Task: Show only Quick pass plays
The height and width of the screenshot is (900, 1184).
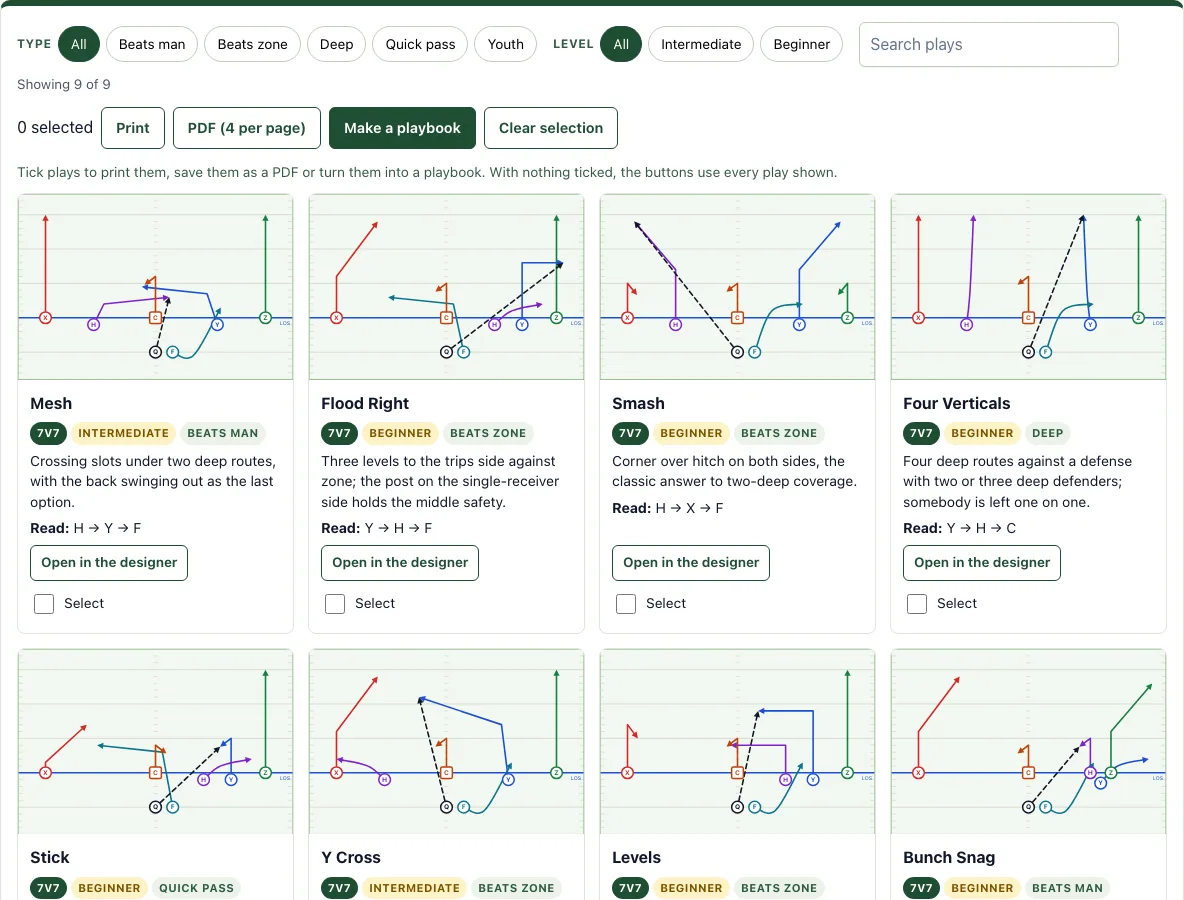Action: 421,45
